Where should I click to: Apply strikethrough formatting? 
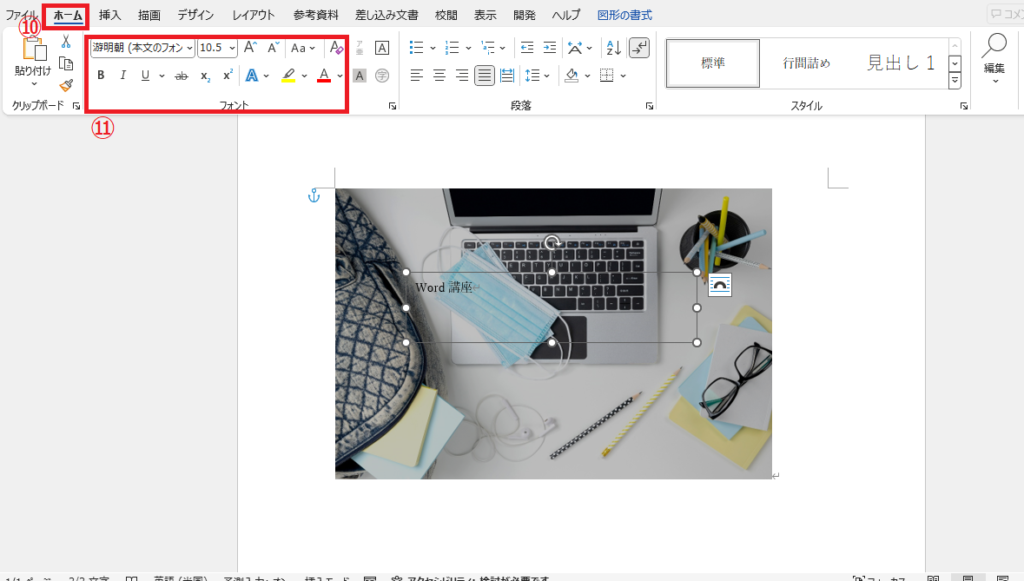[x=182, y=76]
